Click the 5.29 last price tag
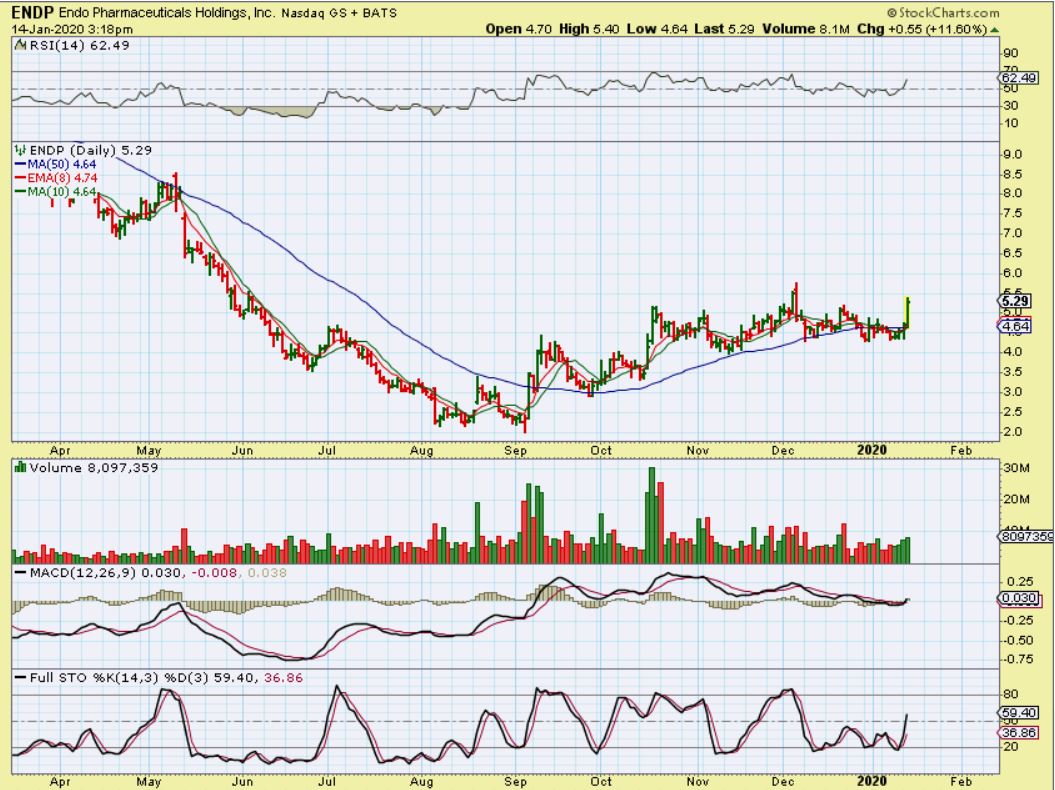The width and height of the screenshot is (1055, 790). click(1015, 301)
